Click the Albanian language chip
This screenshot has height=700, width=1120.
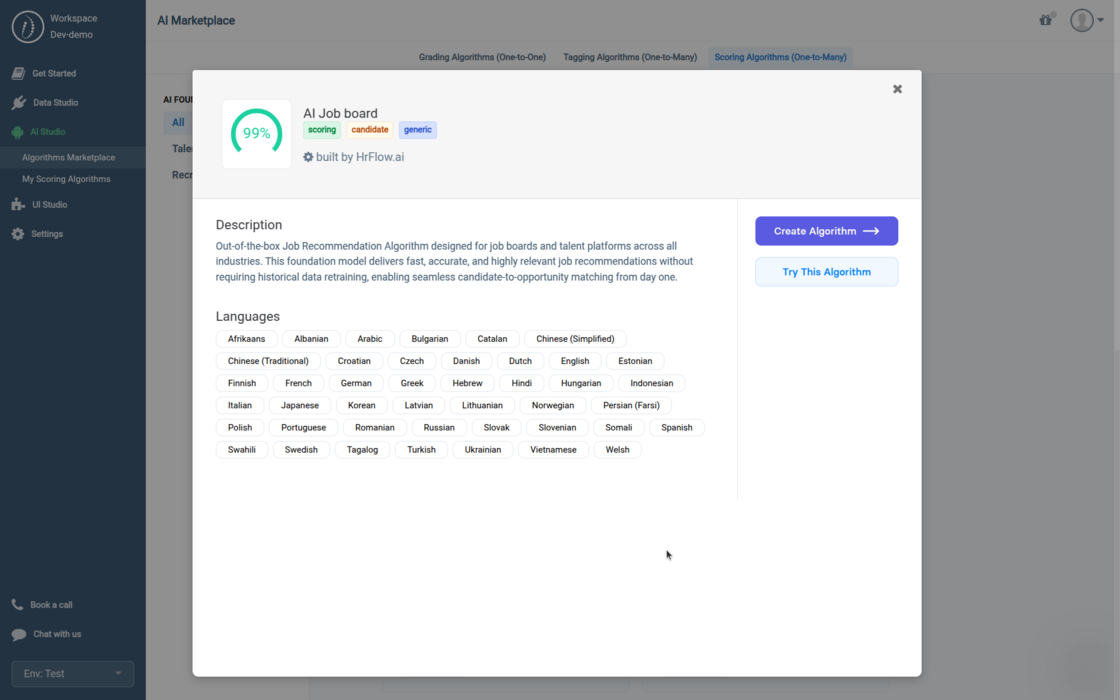pos(311,339)
